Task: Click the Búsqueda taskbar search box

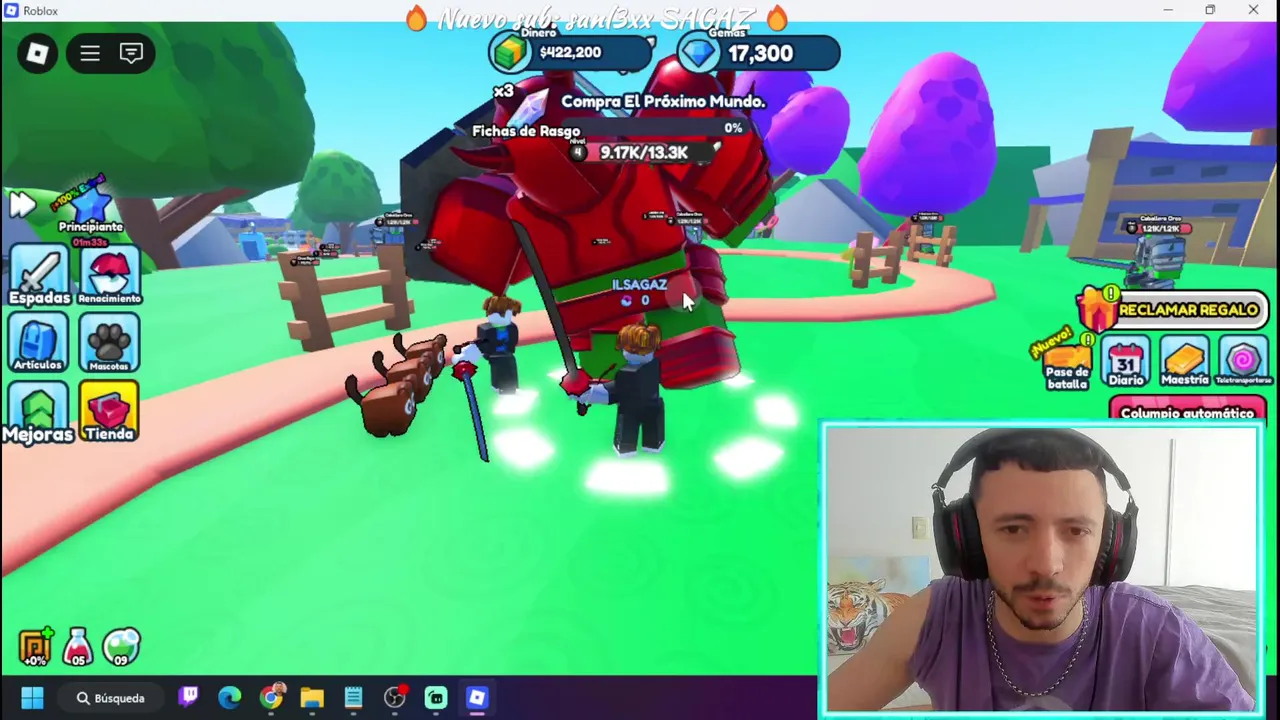Action: 110,698
